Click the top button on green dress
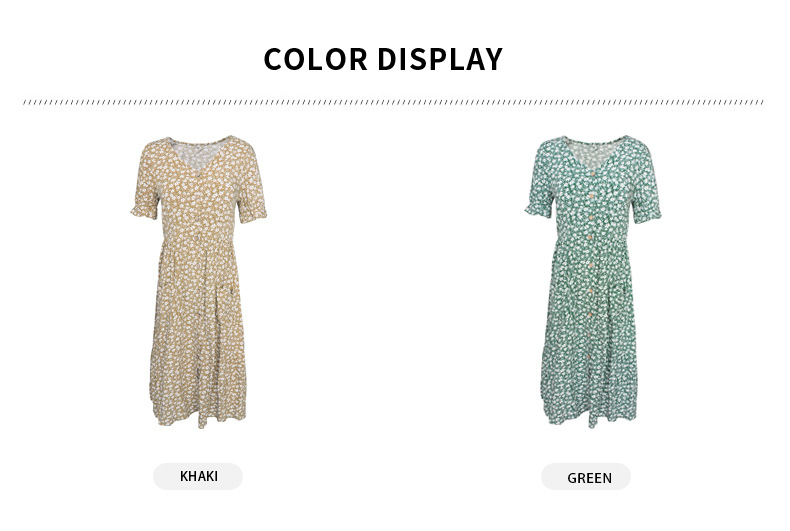This screenshot has height=531, width=790. click(x=594, y=174)
